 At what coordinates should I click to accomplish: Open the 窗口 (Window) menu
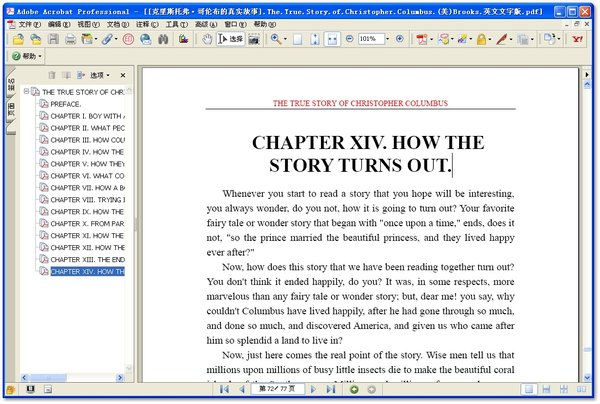[235, 24]
